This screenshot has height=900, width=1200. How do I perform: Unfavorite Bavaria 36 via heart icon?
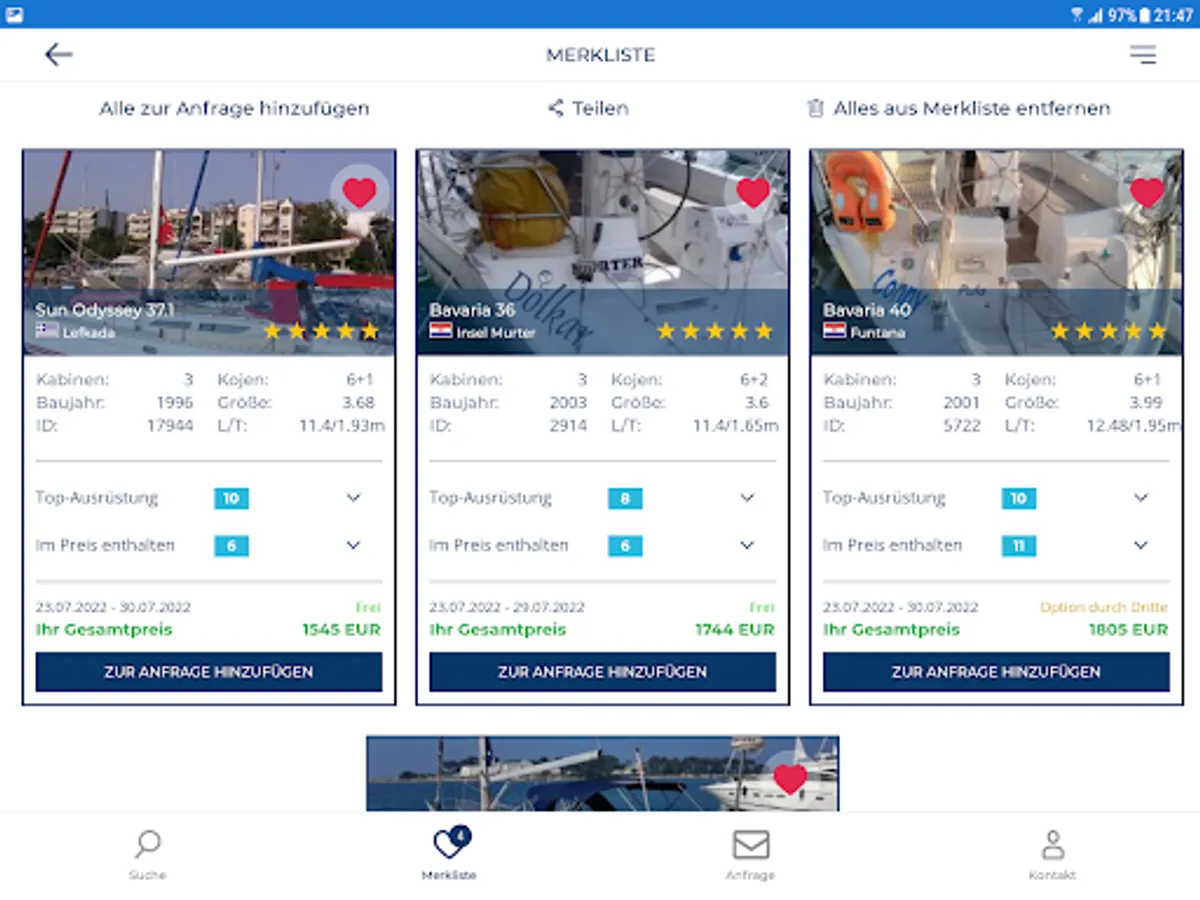point(753,192)
